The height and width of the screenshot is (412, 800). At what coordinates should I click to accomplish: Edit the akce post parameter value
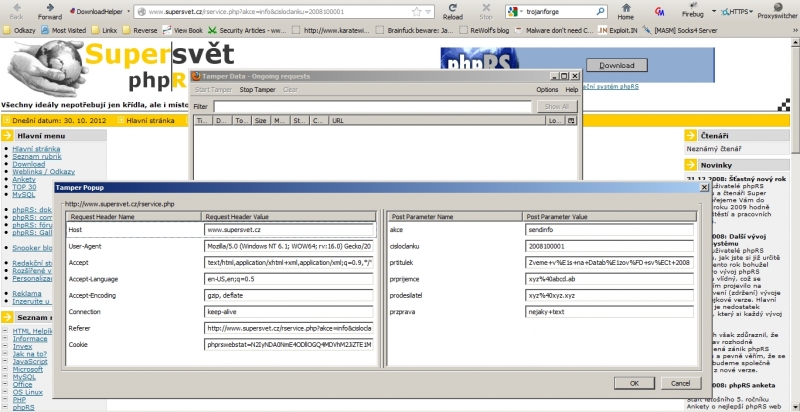[609, 230]
